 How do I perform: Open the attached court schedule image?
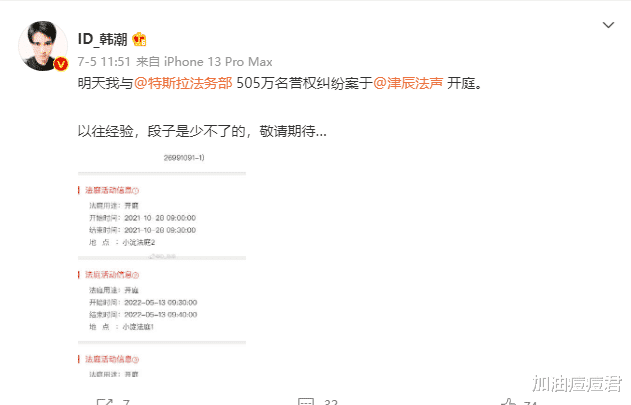click(x=162, y=266)
